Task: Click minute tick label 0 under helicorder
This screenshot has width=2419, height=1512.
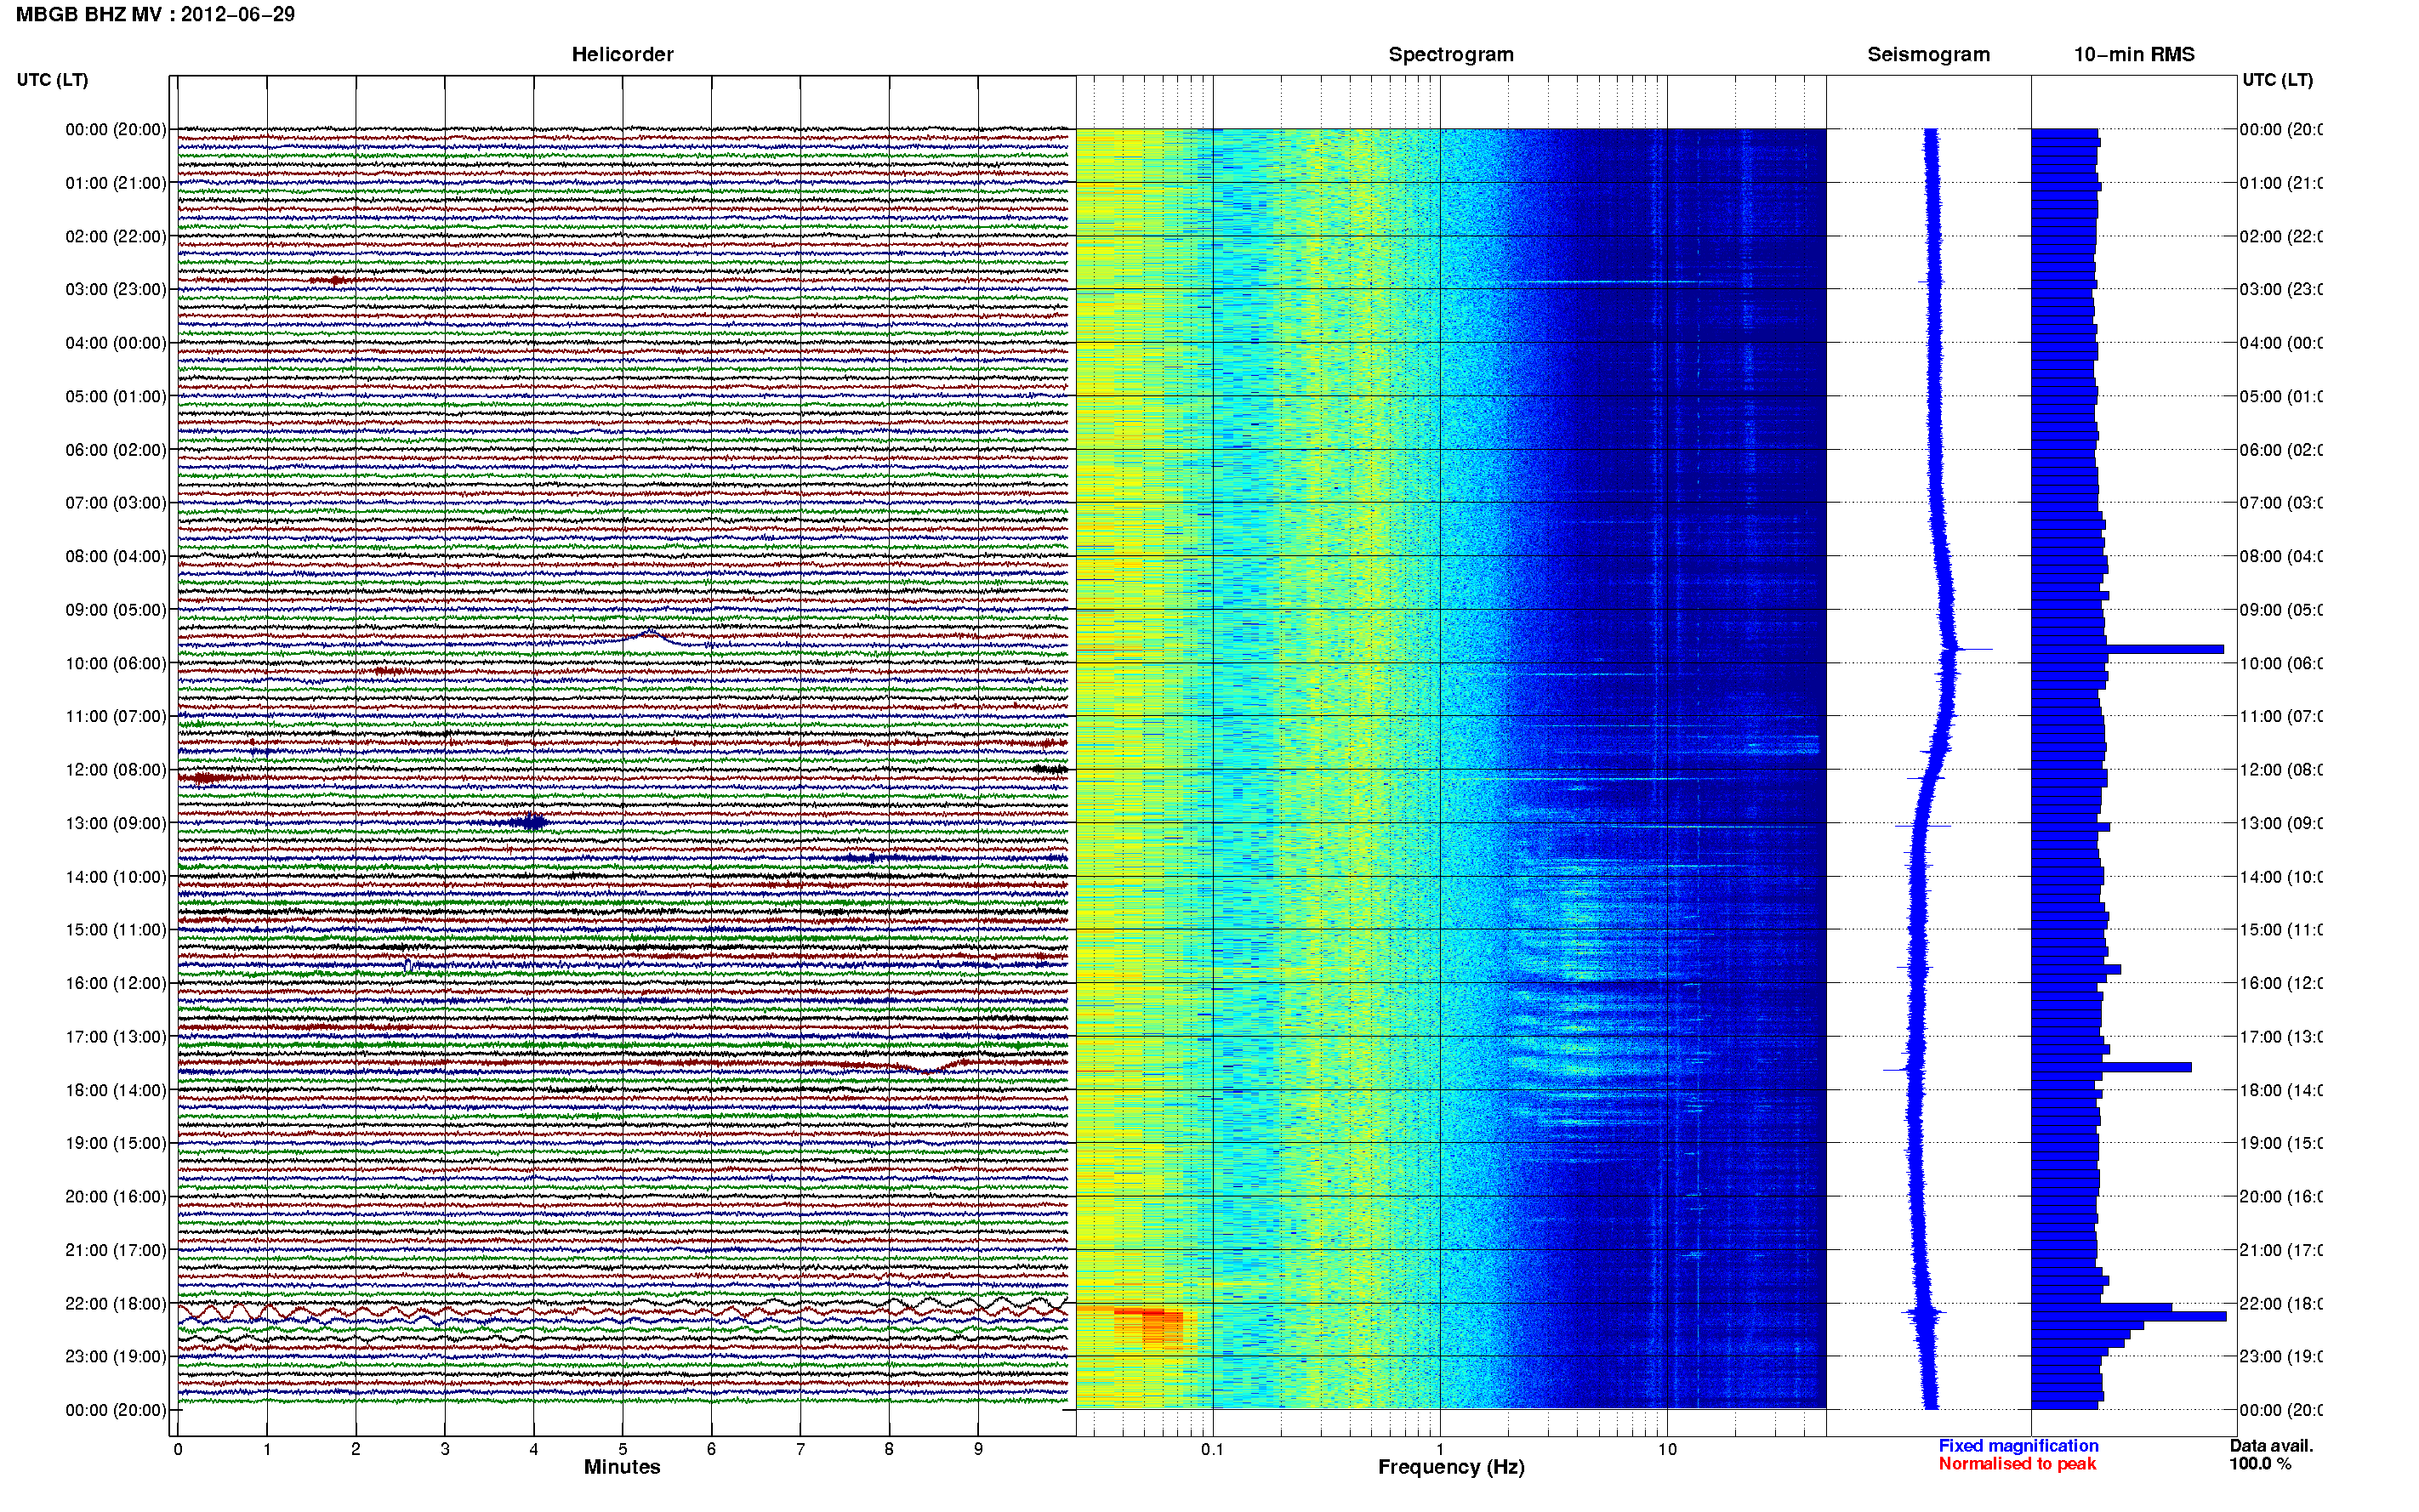Action: 178,1449
